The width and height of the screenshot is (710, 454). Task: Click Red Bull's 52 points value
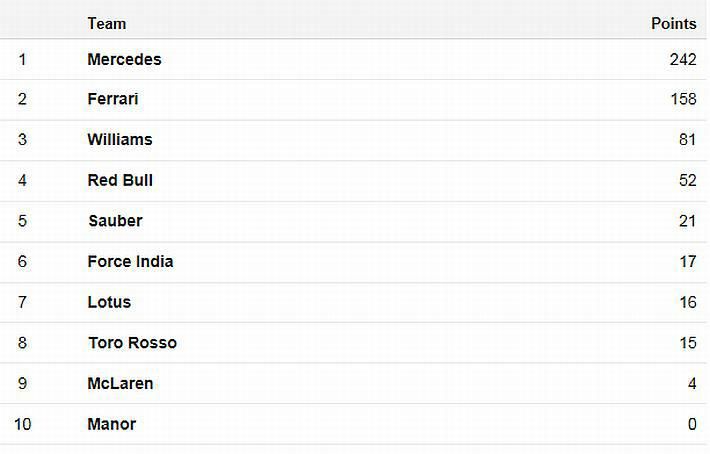click(687, 180)
